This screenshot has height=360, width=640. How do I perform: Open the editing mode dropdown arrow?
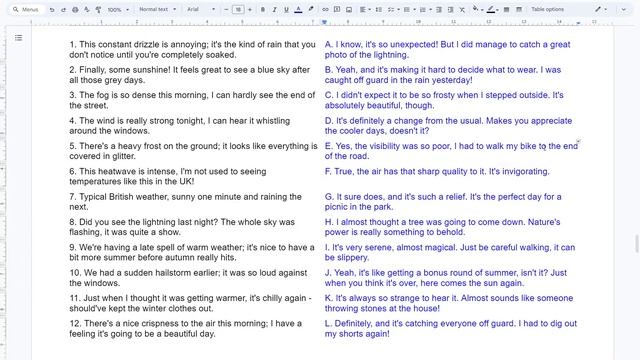click(x=605, y=9)
